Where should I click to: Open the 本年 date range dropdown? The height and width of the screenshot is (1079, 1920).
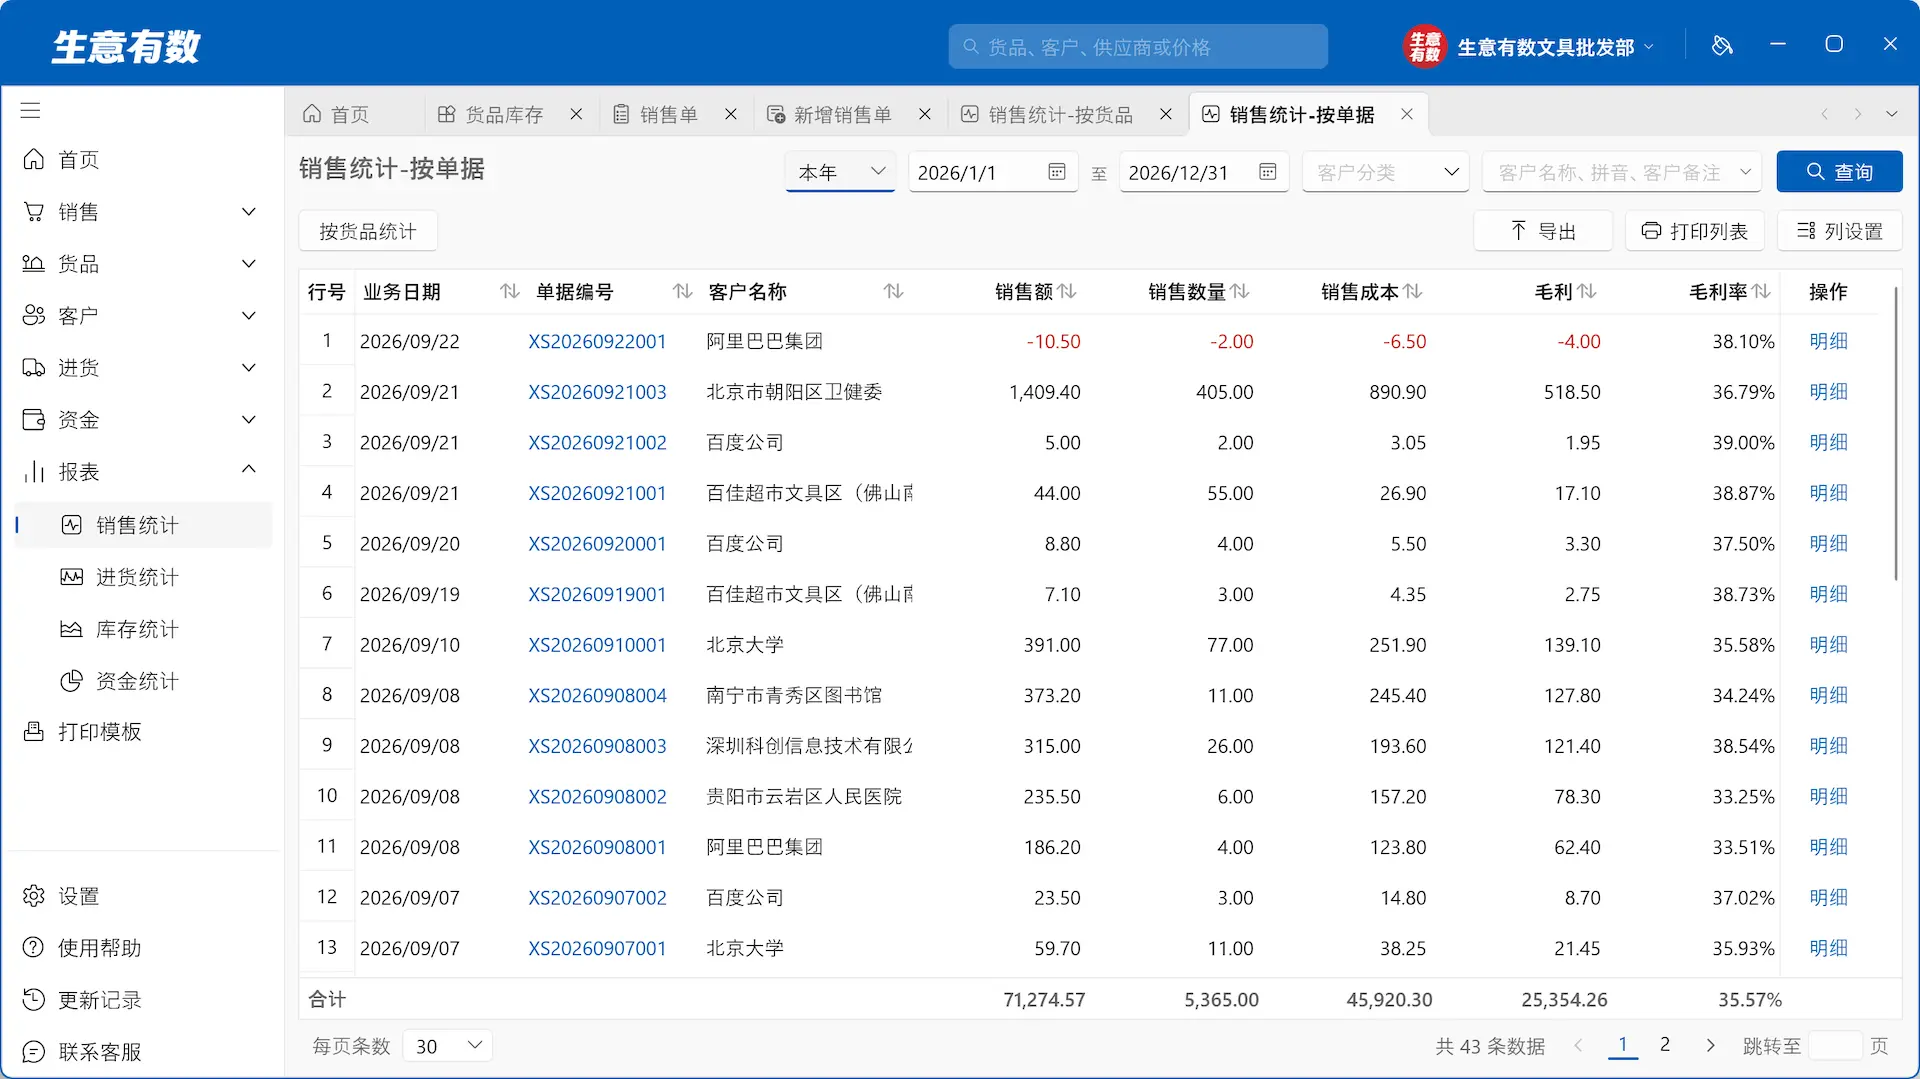(840, 172)
